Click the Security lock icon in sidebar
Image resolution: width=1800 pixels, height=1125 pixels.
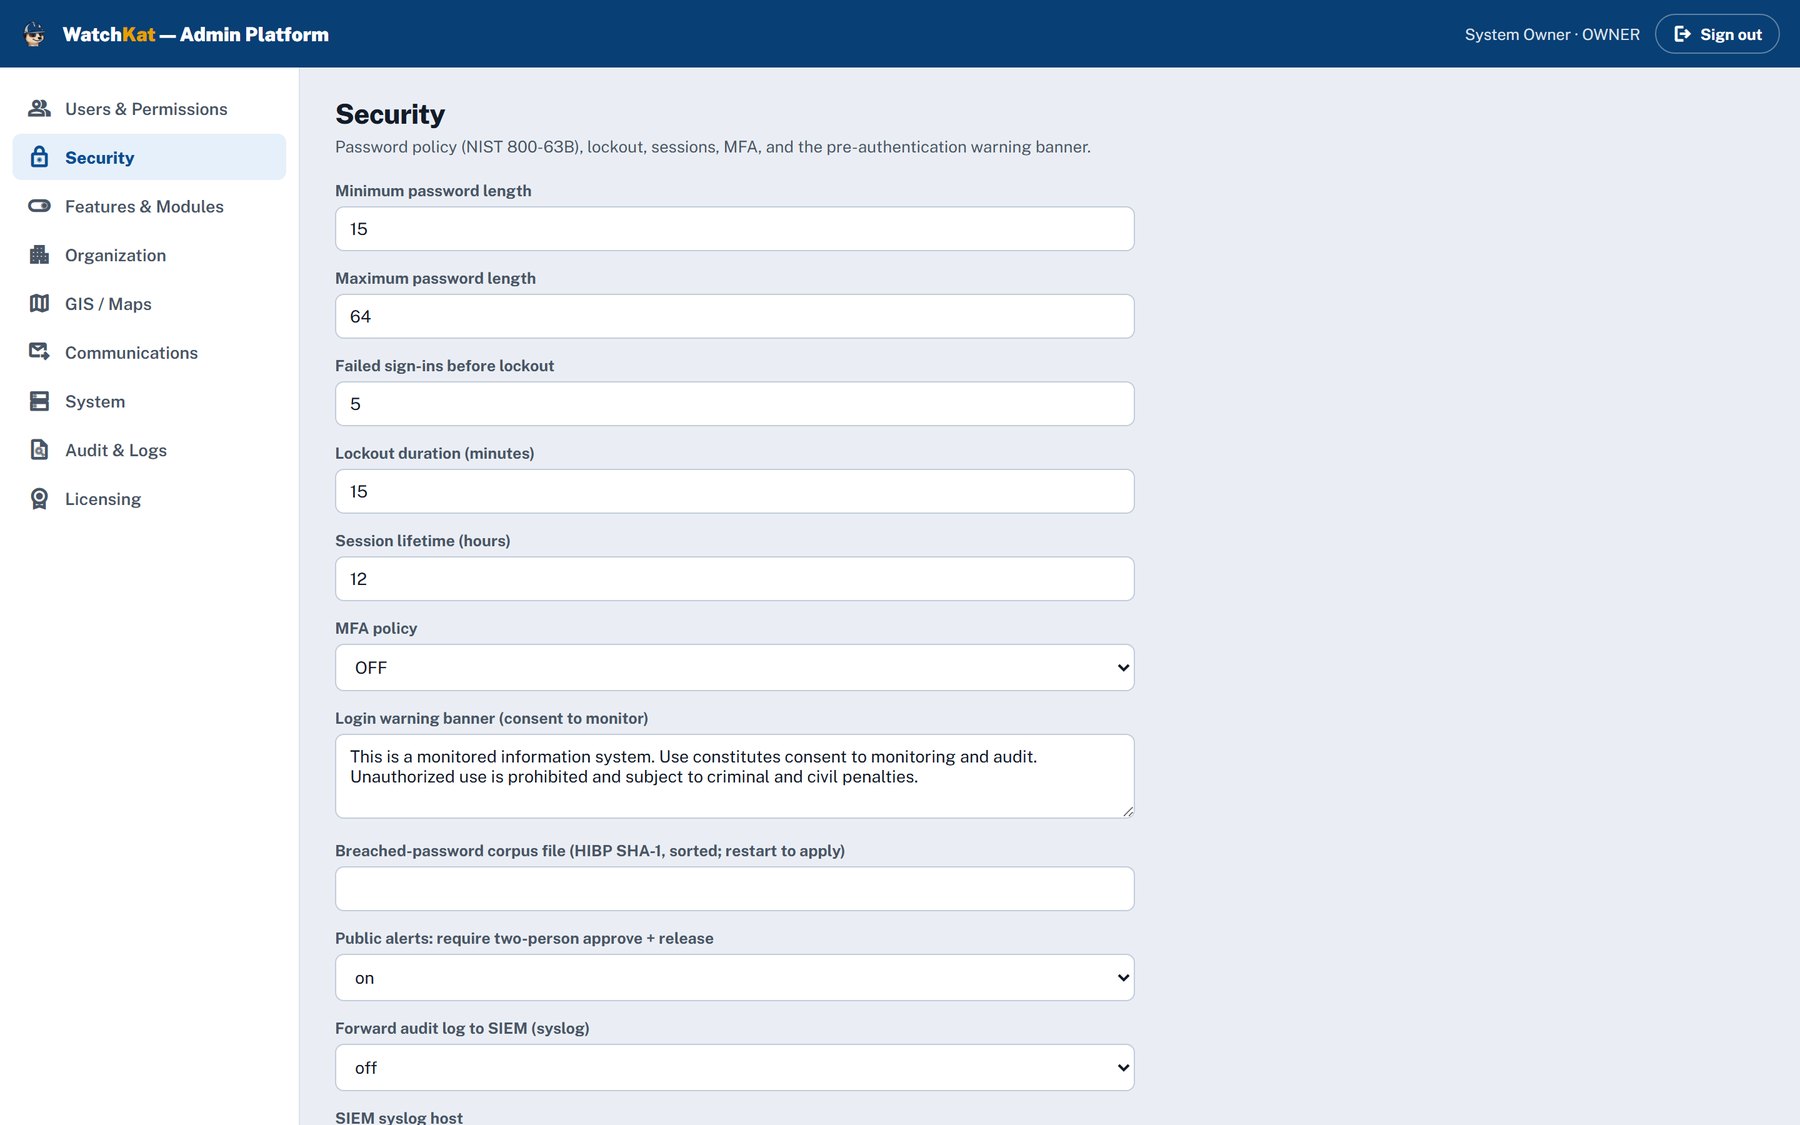(39, 157)
